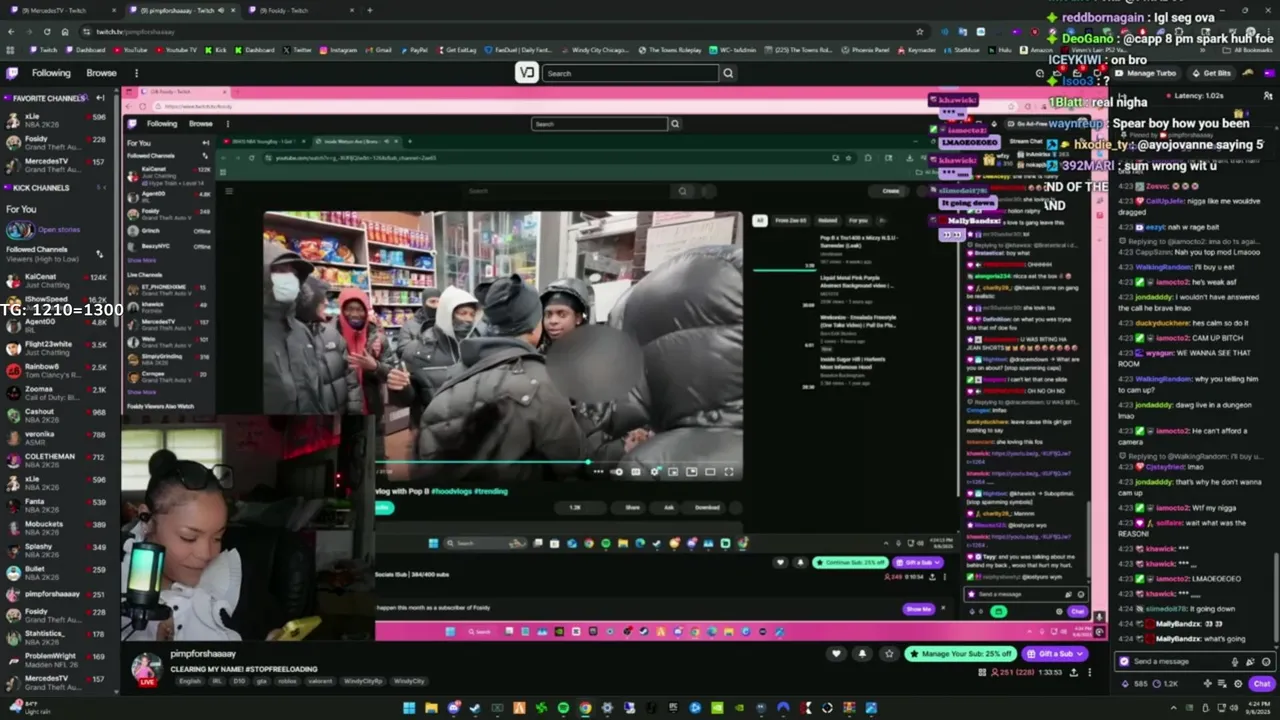
Task: Toggle the star favorite button under the stream
Action: click(x=888, y=654)
